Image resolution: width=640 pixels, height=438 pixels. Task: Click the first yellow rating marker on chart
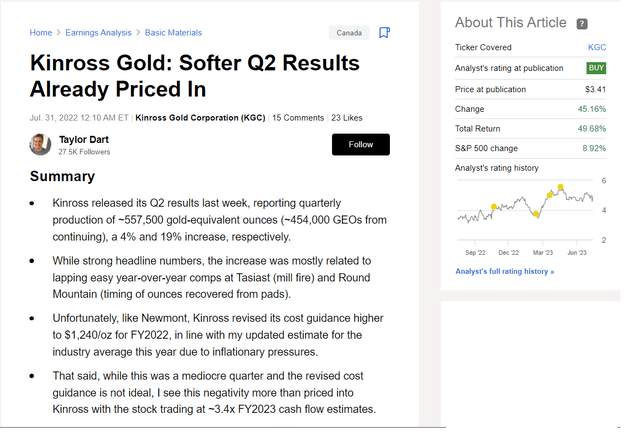493,207
